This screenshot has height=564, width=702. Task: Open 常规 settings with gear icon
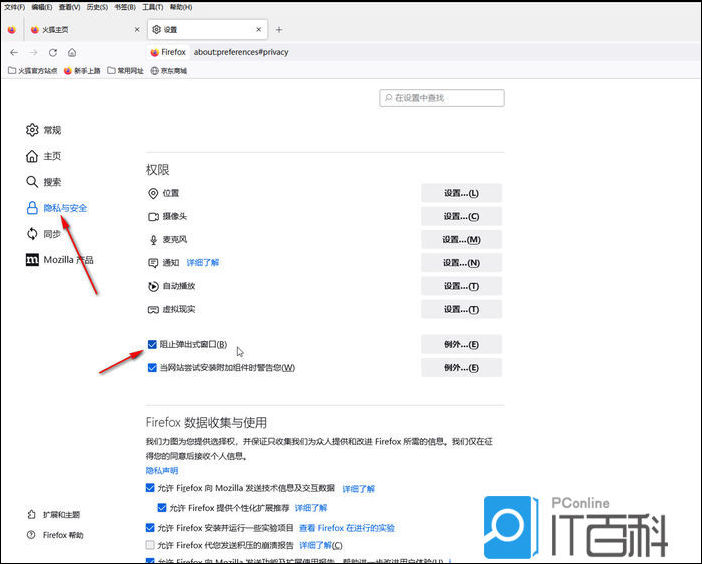pyautogui.click(x=43, y=130)
